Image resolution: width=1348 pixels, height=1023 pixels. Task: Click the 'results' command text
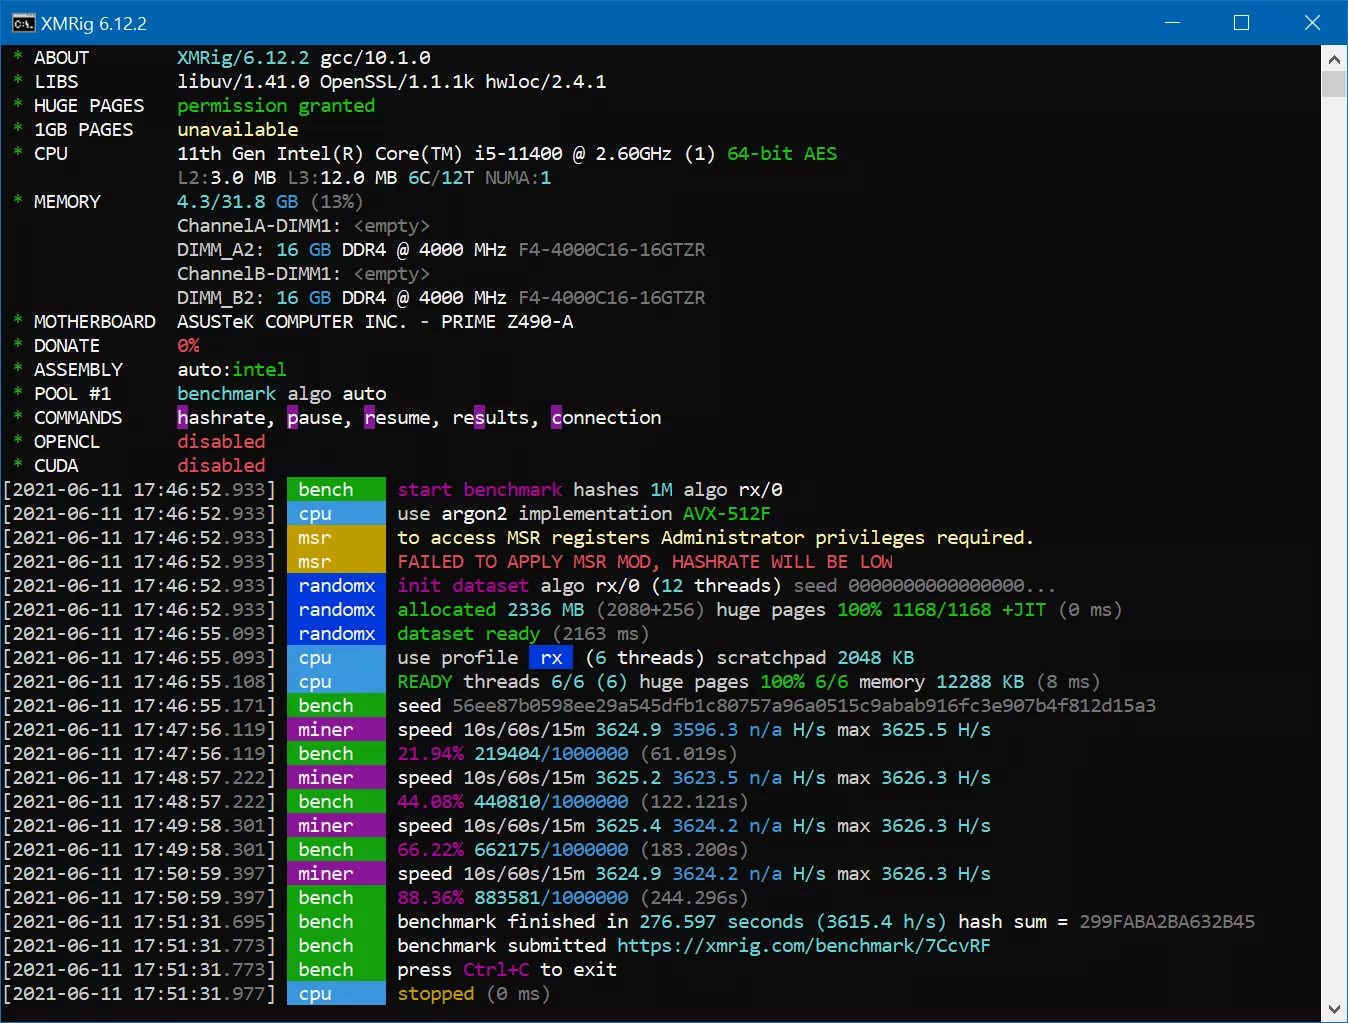491,418
